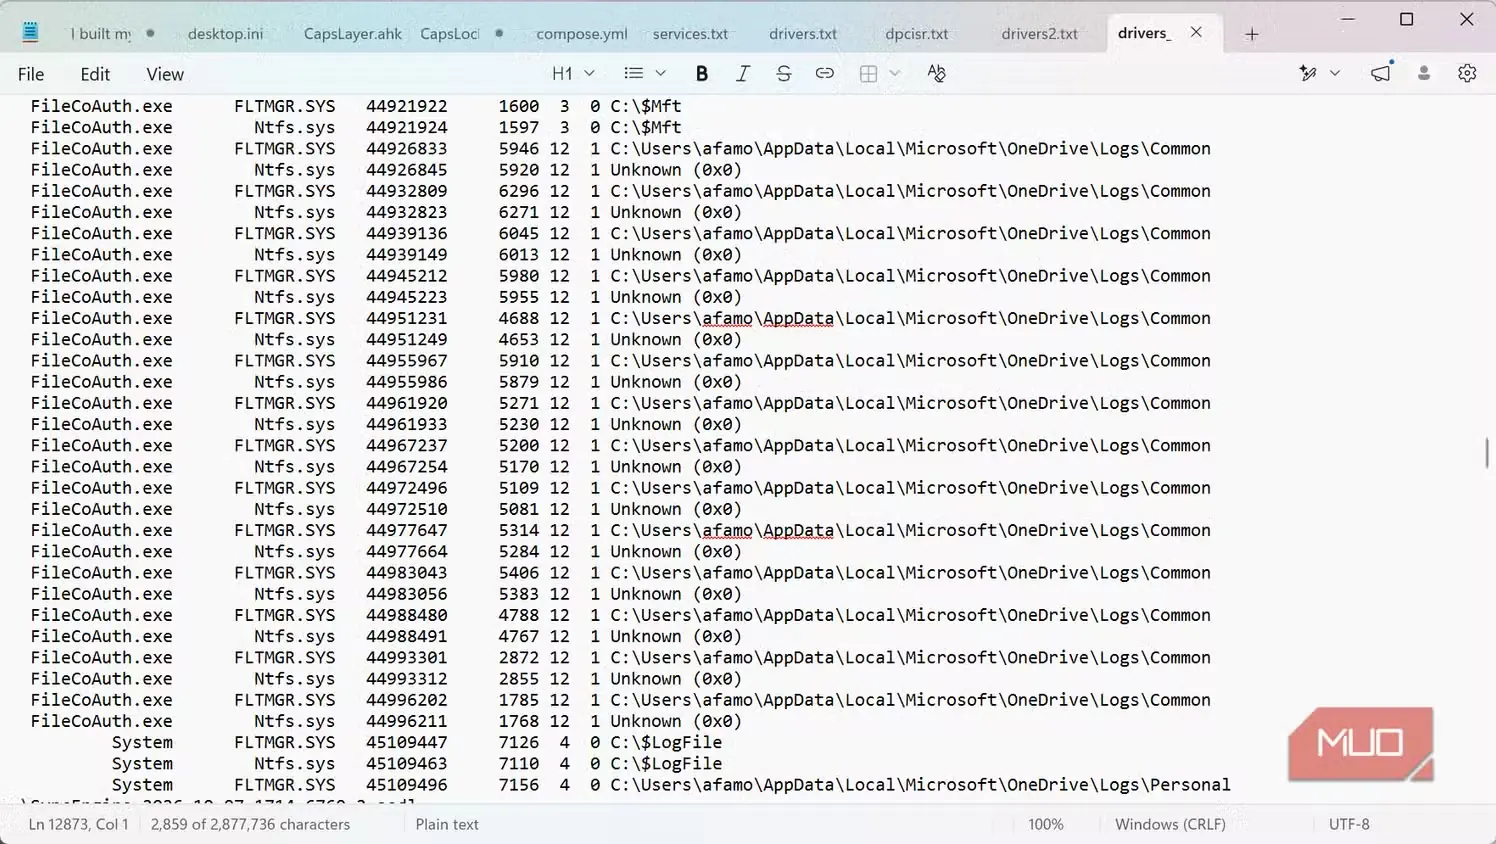The height and width of the screenshot is (844, 1496).
Task: Open the Copilot rewrite tool
Action: coord(1307,73)
